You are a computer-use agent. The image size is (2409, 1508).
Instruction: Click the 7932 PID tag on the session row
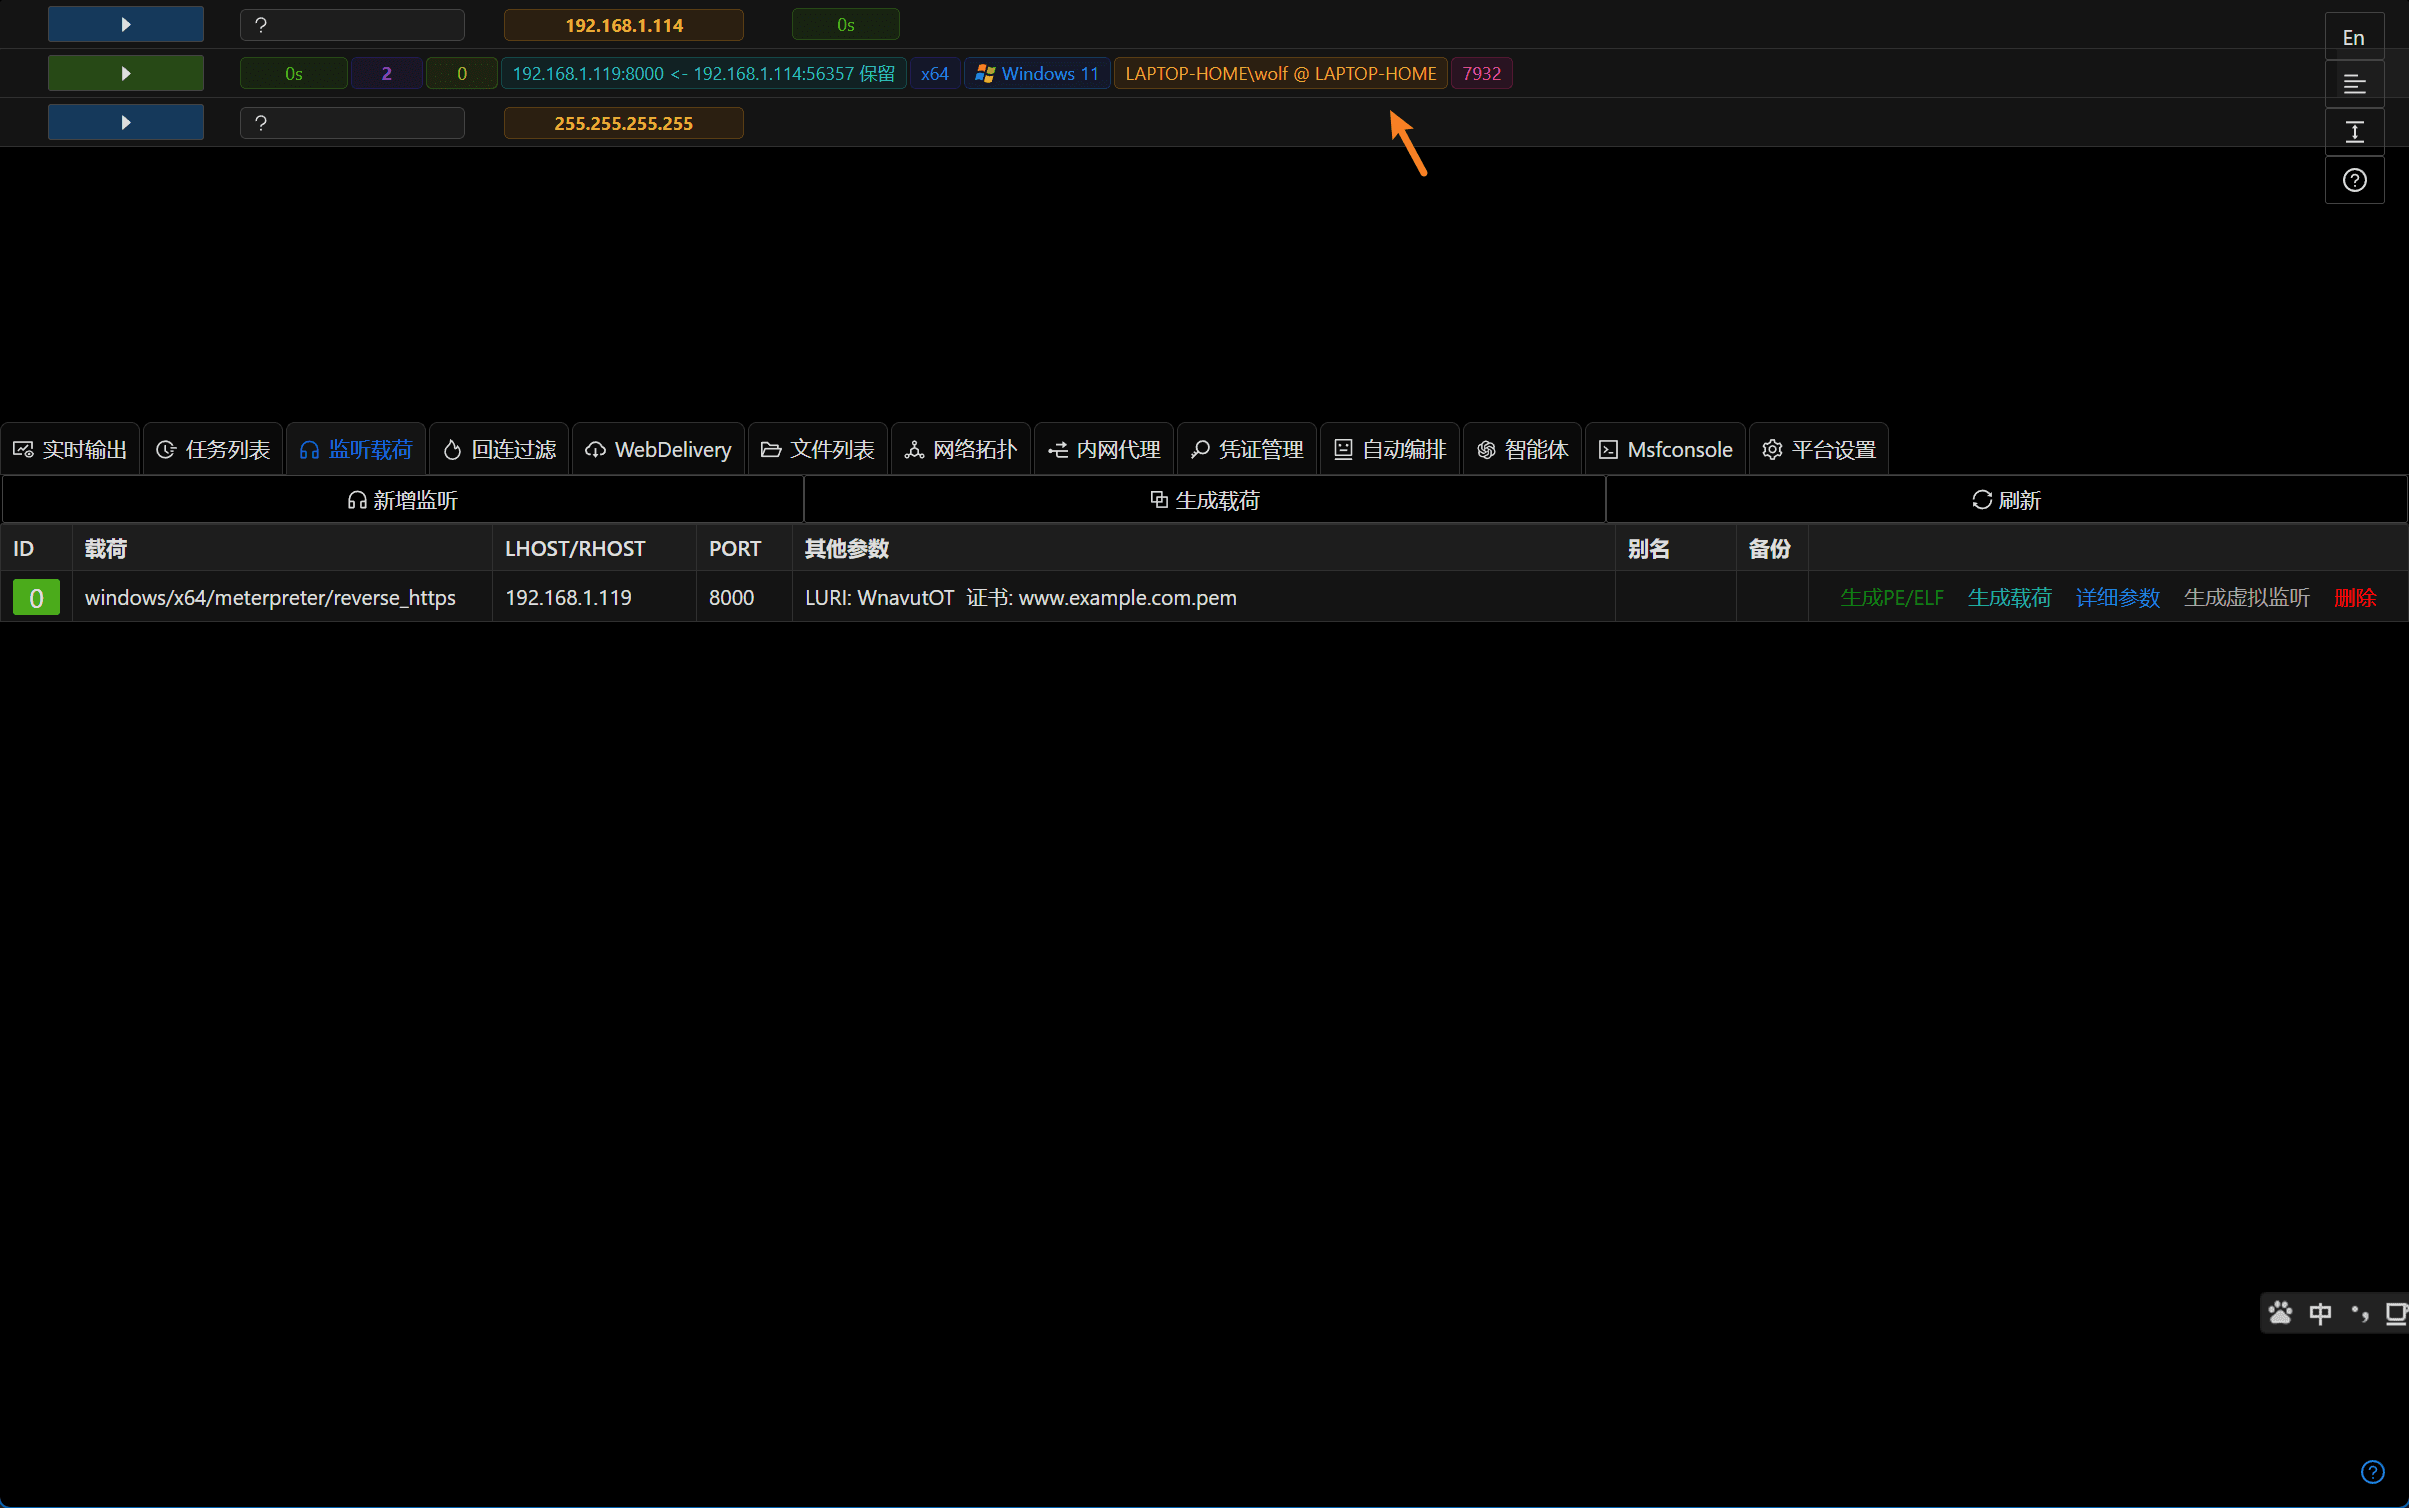(x=1481, y=73)
